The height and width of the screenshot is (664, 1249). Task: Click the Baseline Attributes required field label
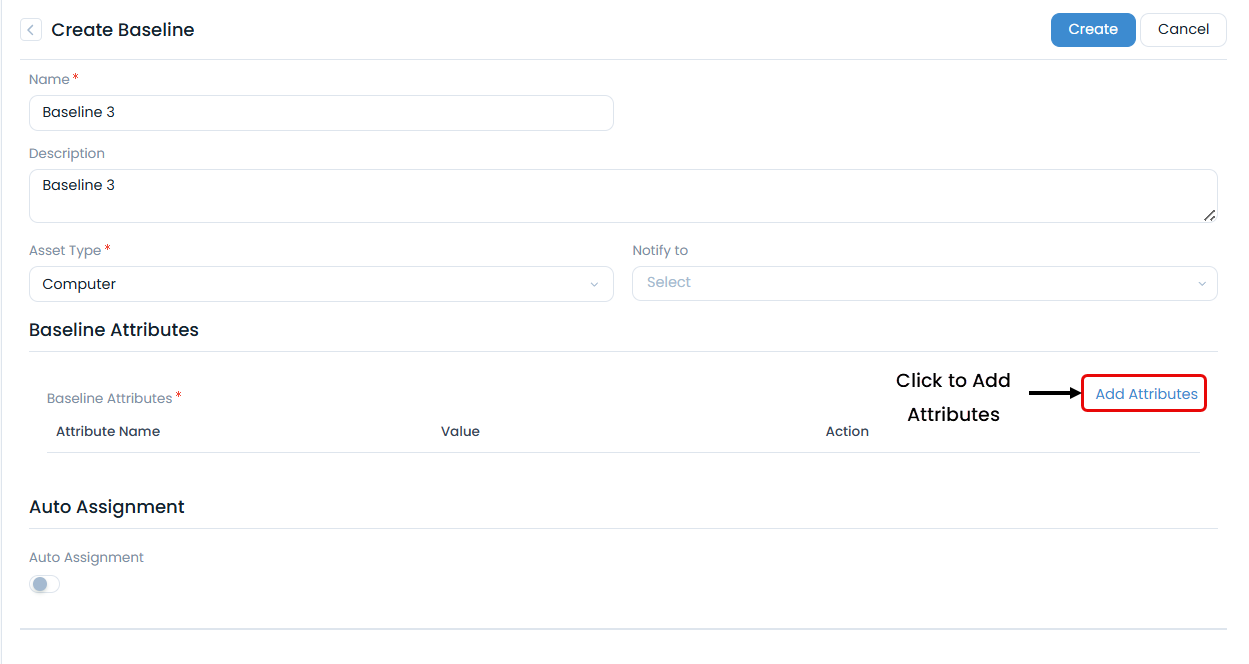110,397
